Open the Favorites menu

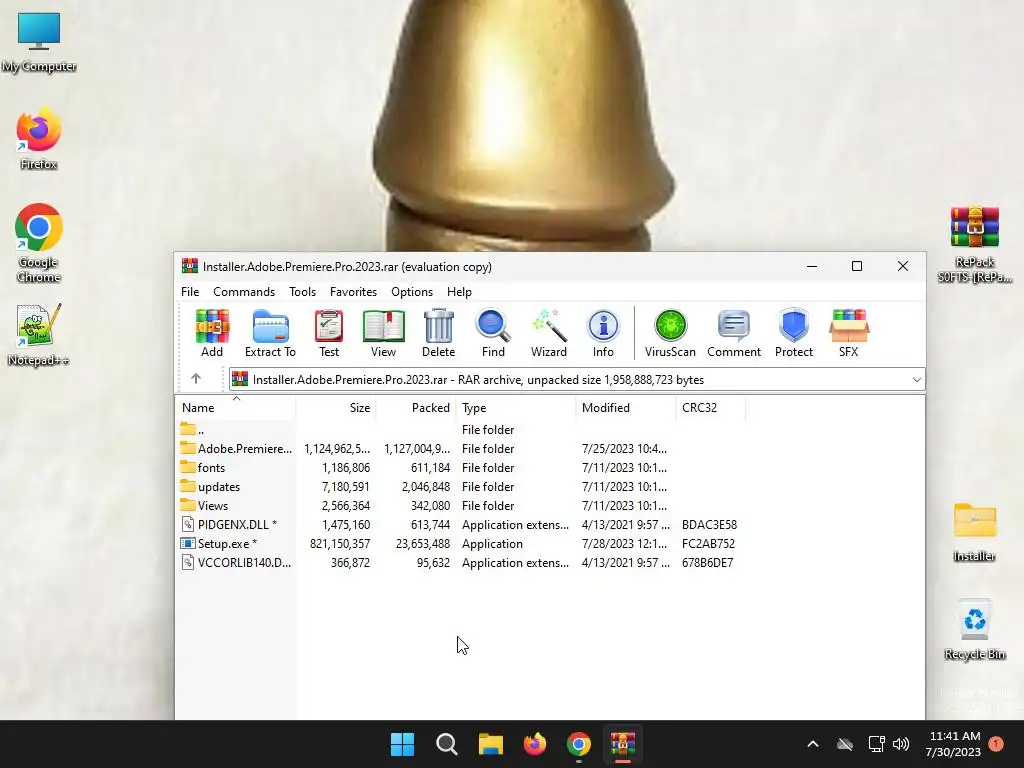[353, 292]
